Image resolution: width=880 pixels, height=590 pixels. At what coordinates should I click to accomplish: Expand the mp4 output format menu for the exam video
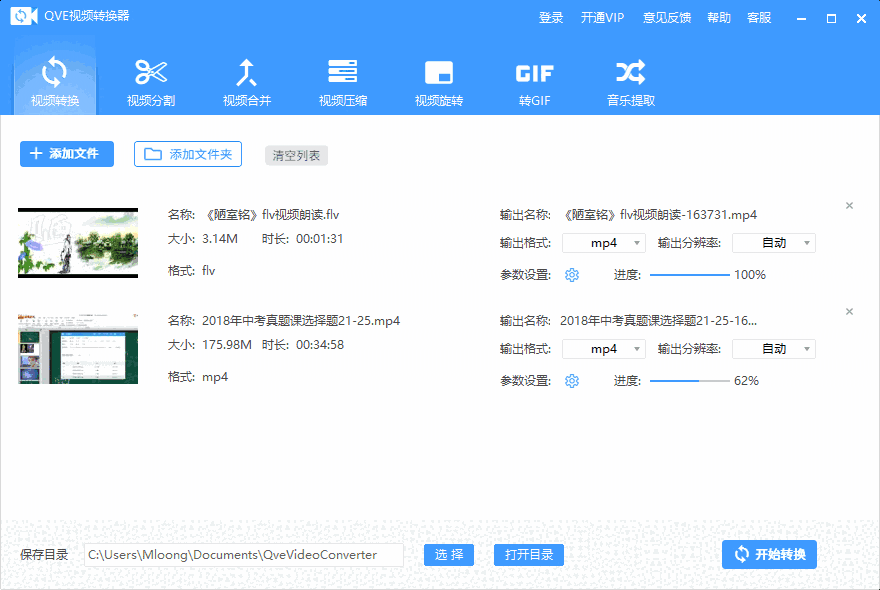(x=603, y=348)
